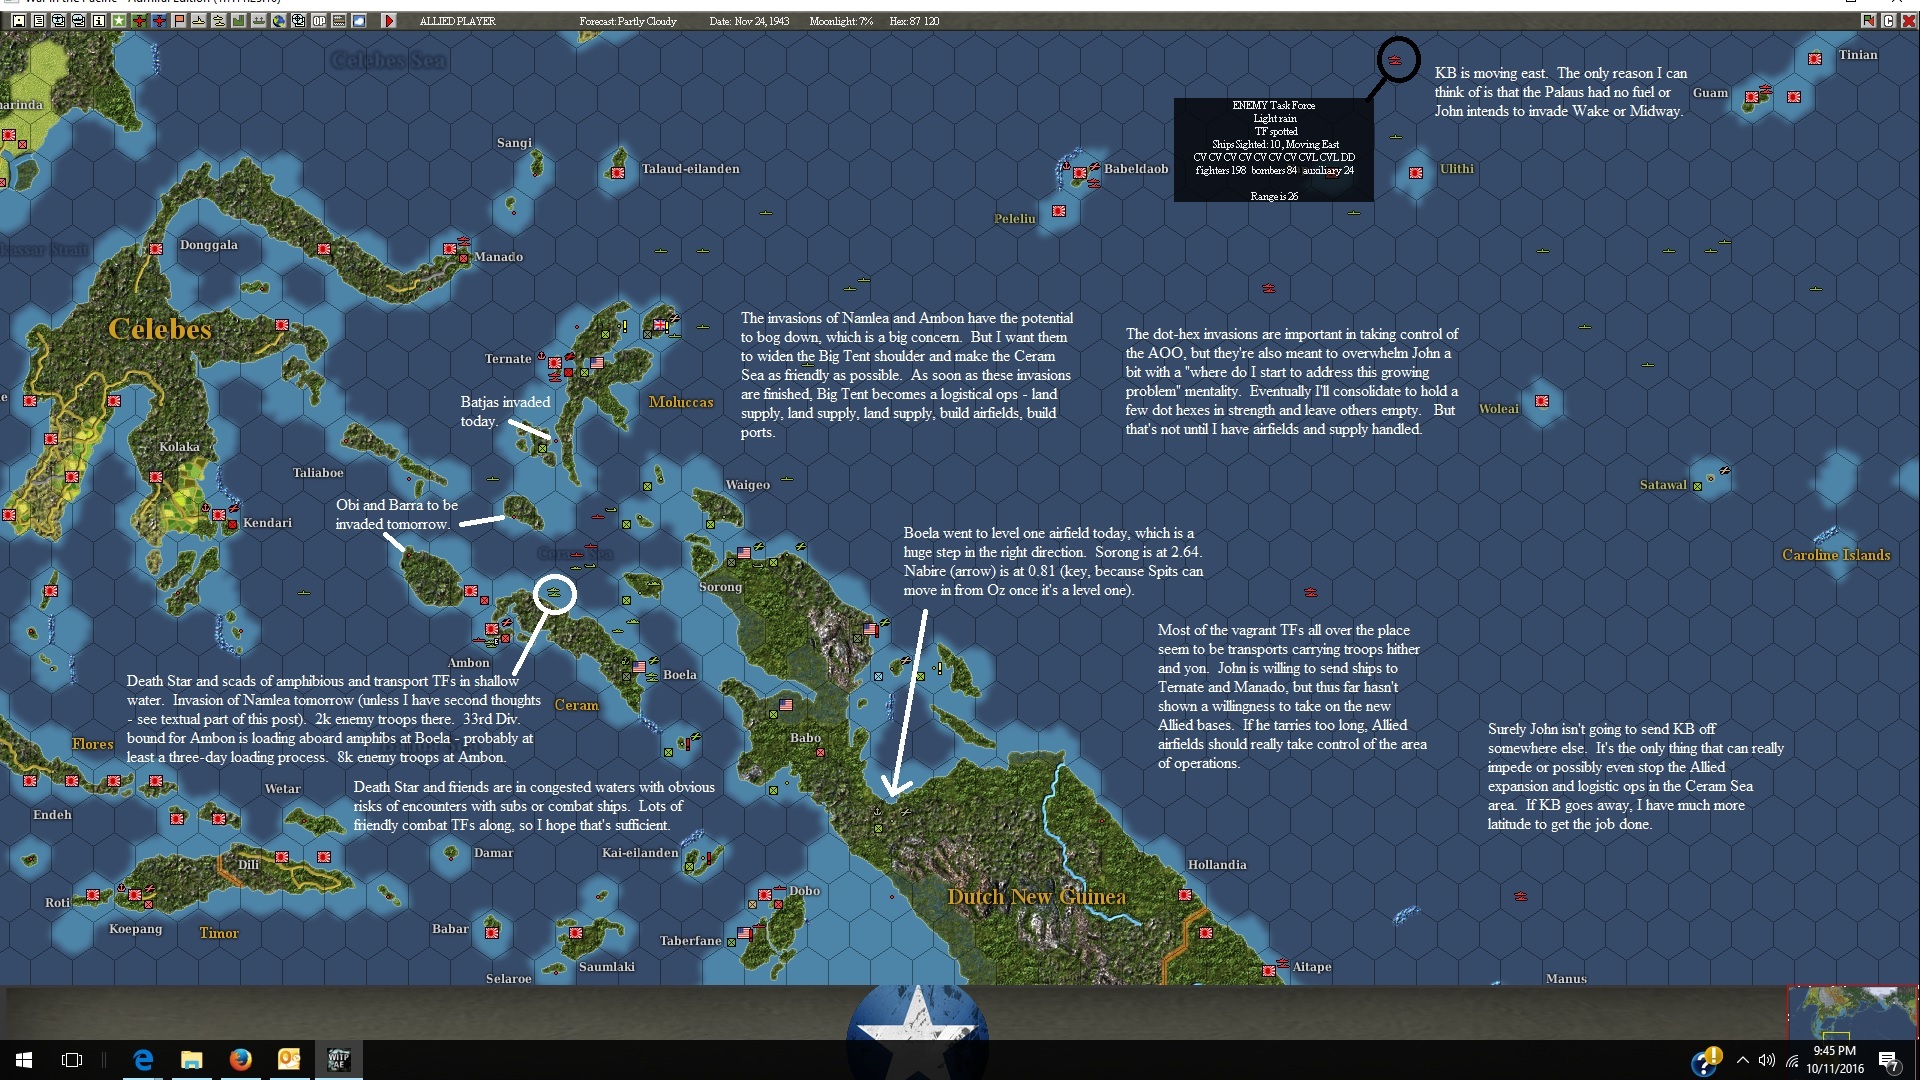Click the 'Babeldaob' map label
The height and width of the screenshot is (1080, 1920).
(1136, 169)
